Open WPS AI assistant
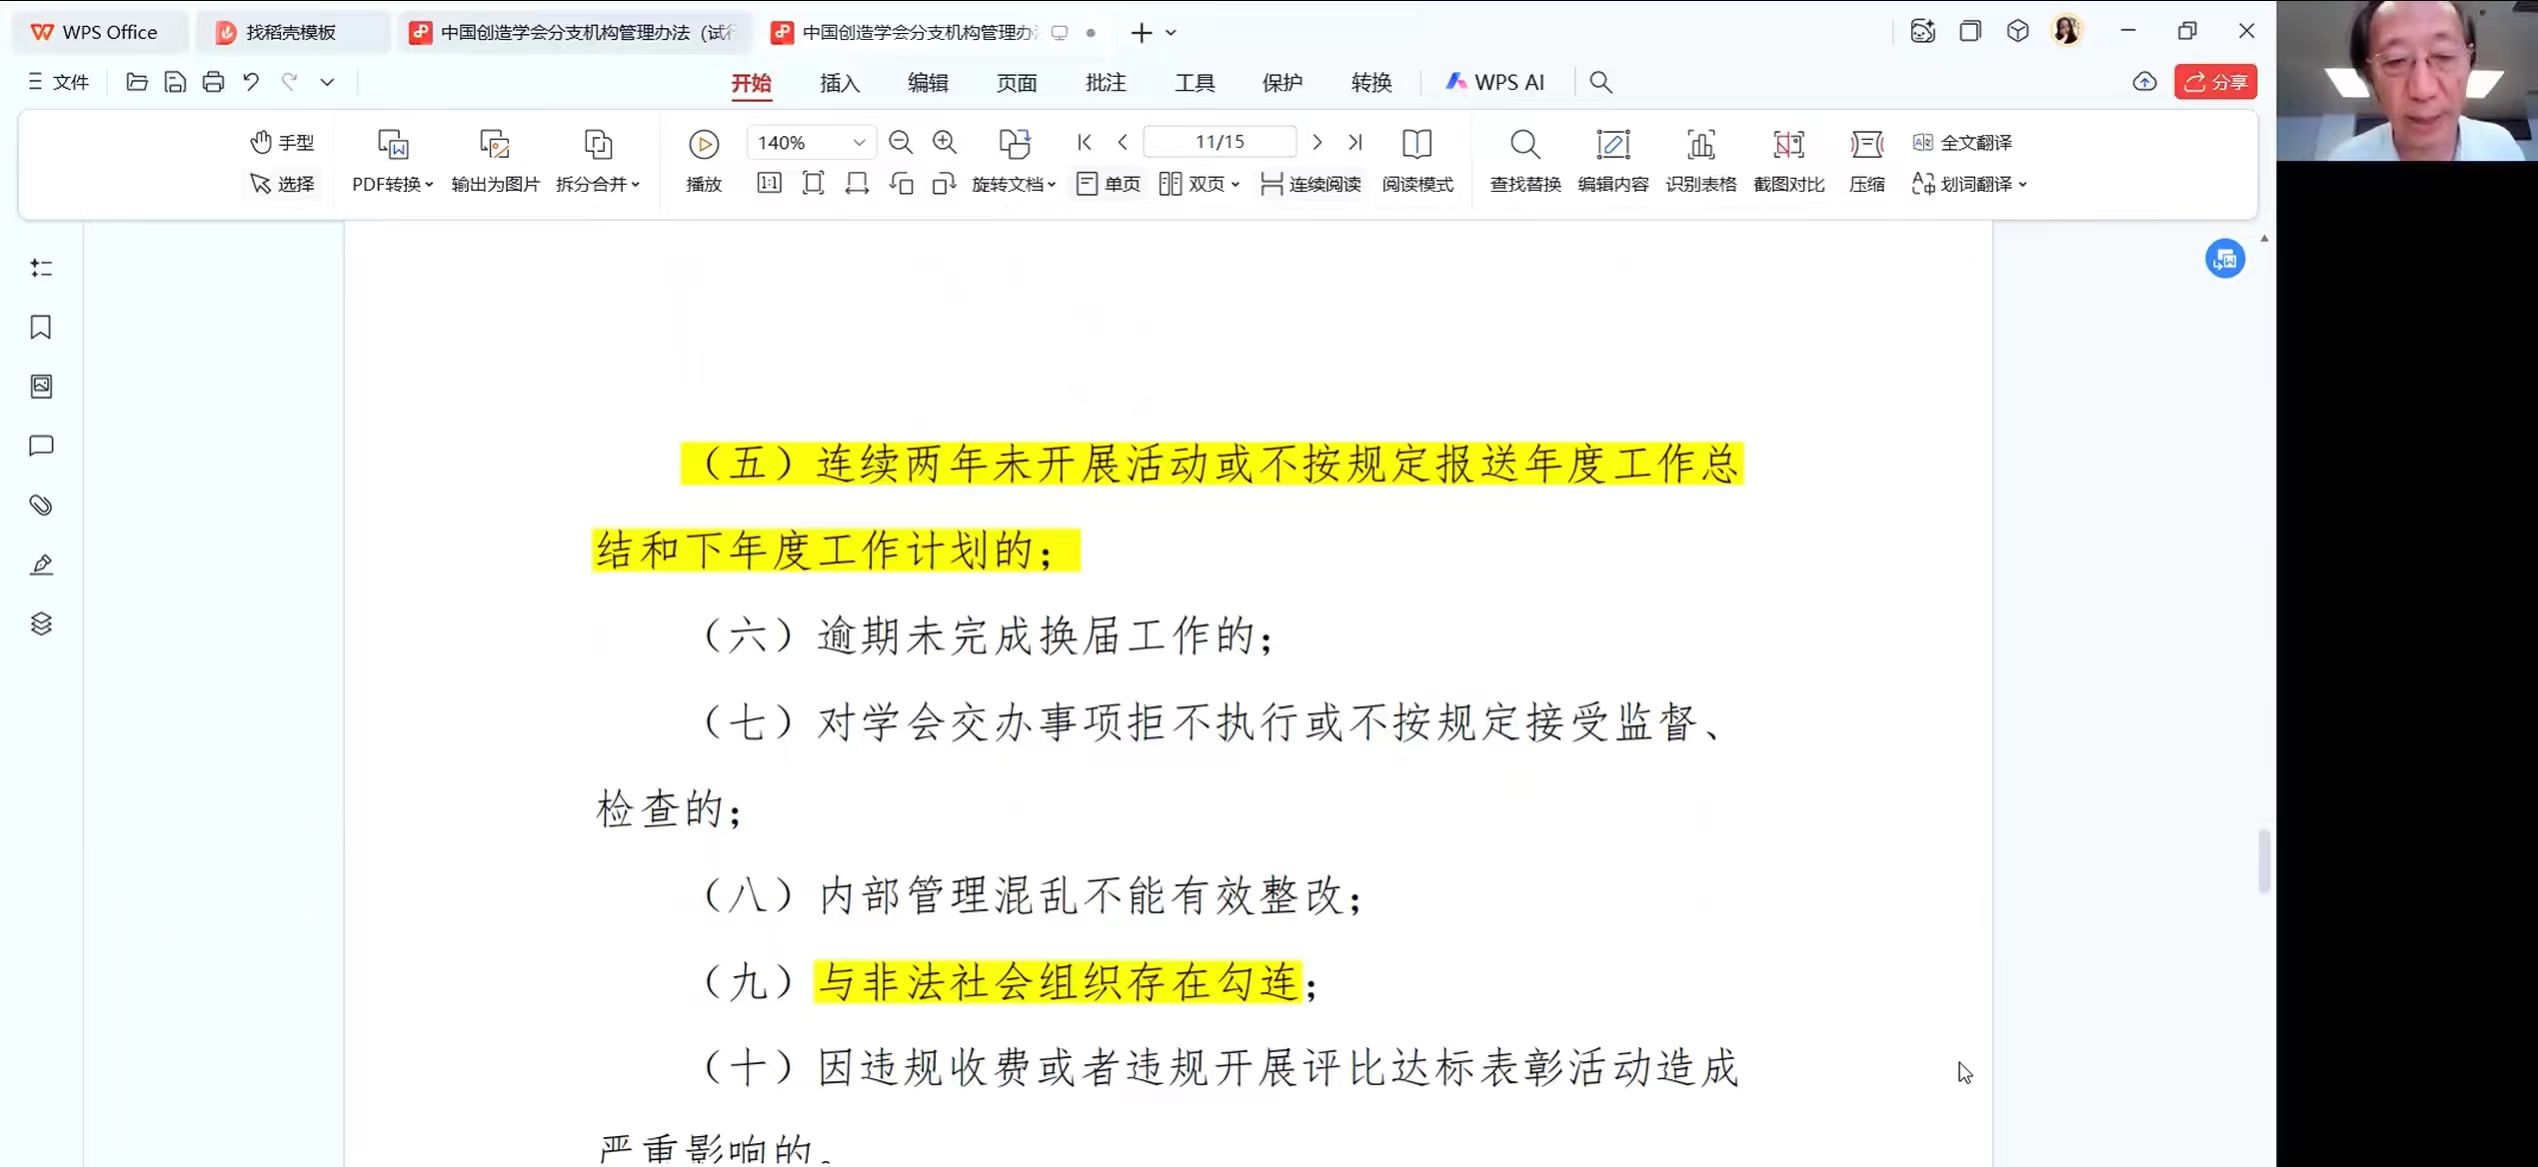 pyautogui.click(x=1495, y=82)
